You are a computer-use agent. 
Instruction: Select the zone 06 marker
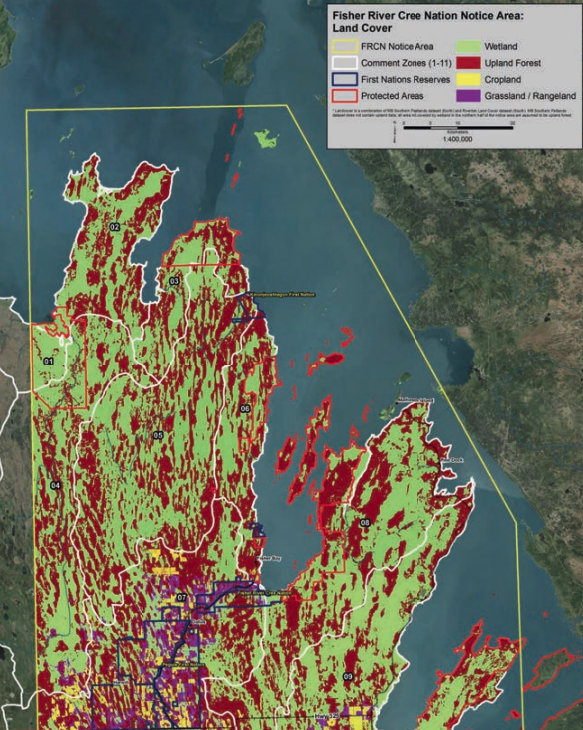[245, 409]
